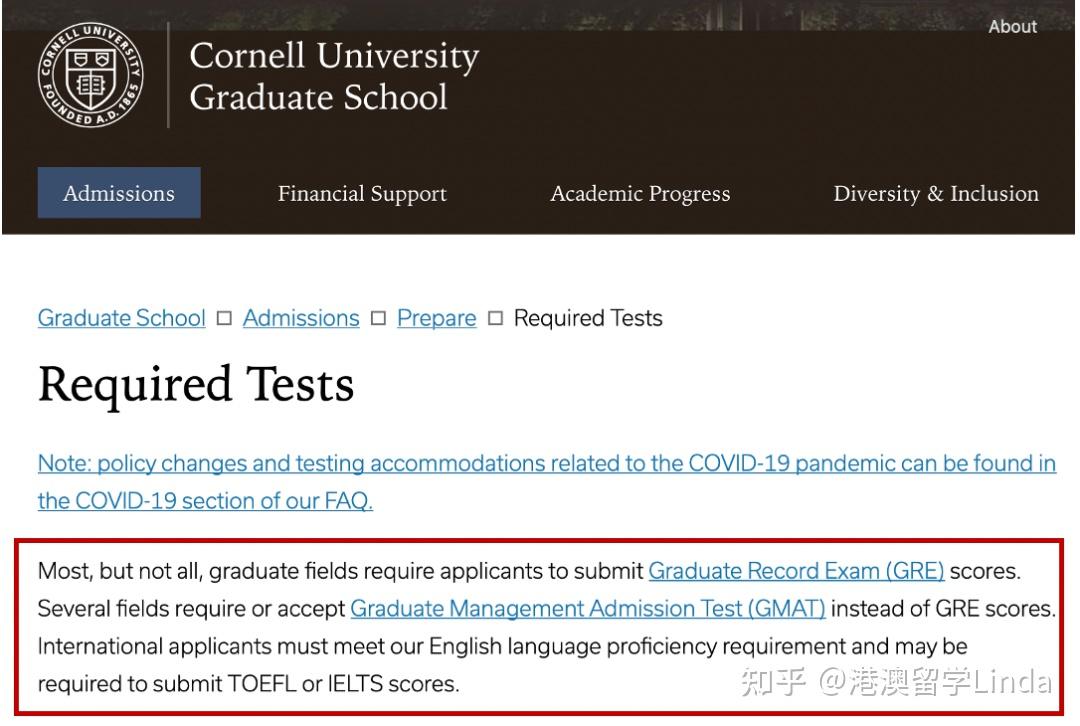Navigate to the Prepare breadcrumb link

pos(436,318)
